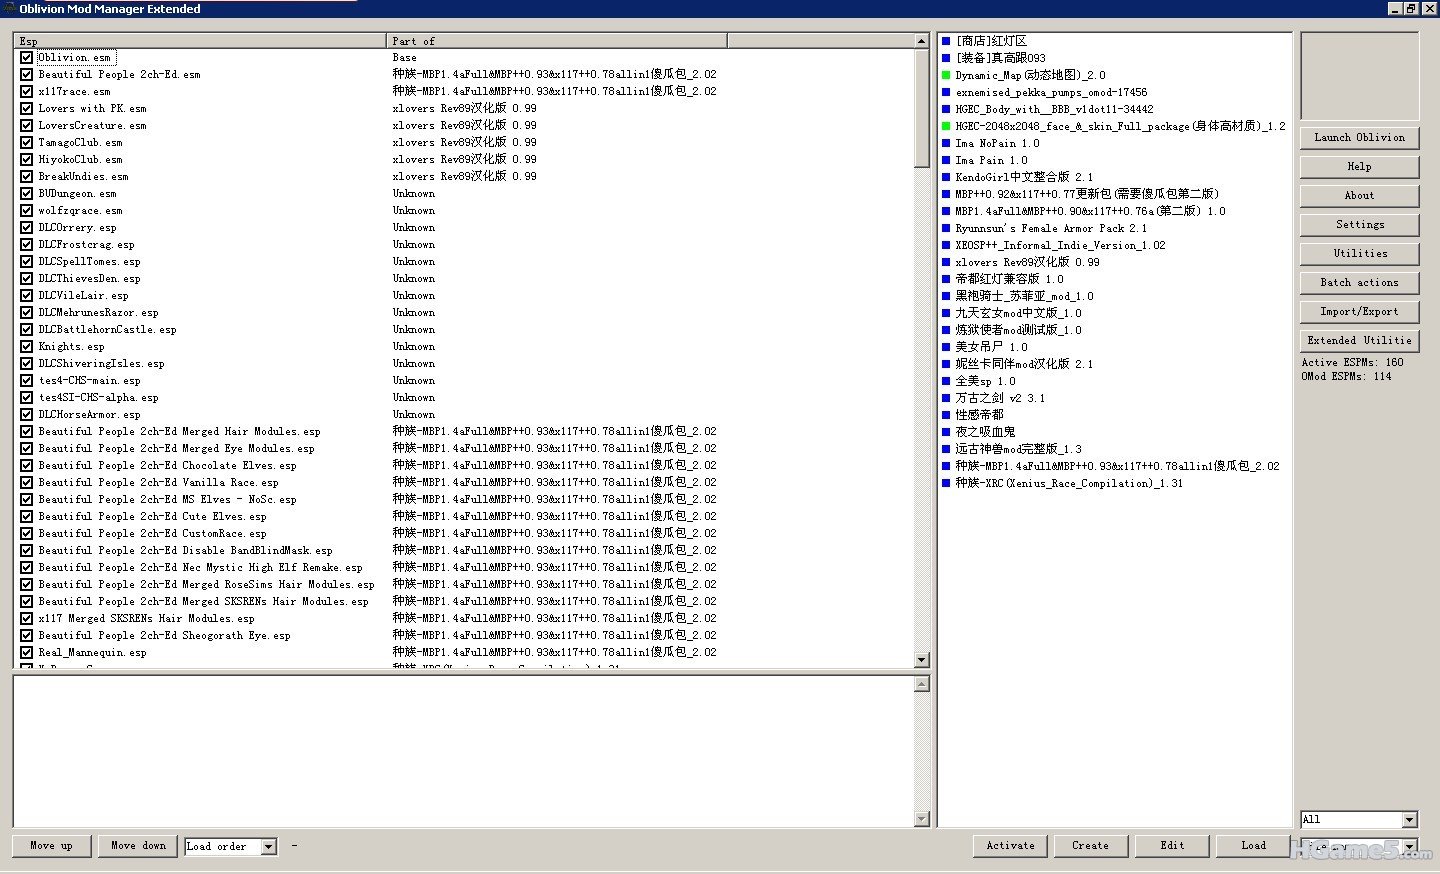Click blue square beside Ryunnsun's Female Armor Pack
The image size is (1440, 874).
[946, 228]
